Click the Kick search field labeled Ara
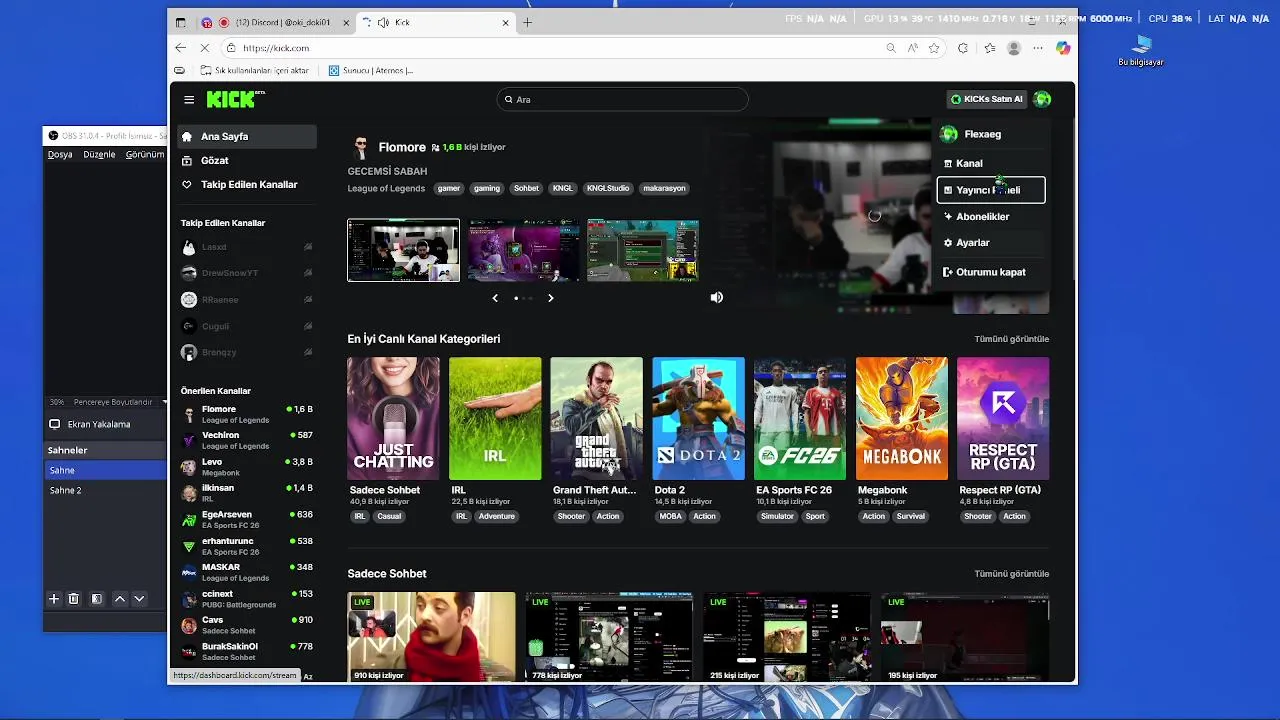Image resolution: width=1280 pixels, height=720 pixels. point(622,99)
